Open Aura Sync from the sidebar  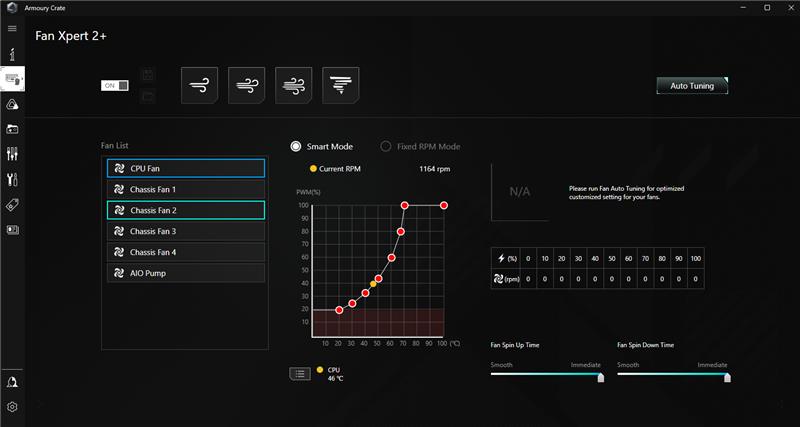coord(12,105)
